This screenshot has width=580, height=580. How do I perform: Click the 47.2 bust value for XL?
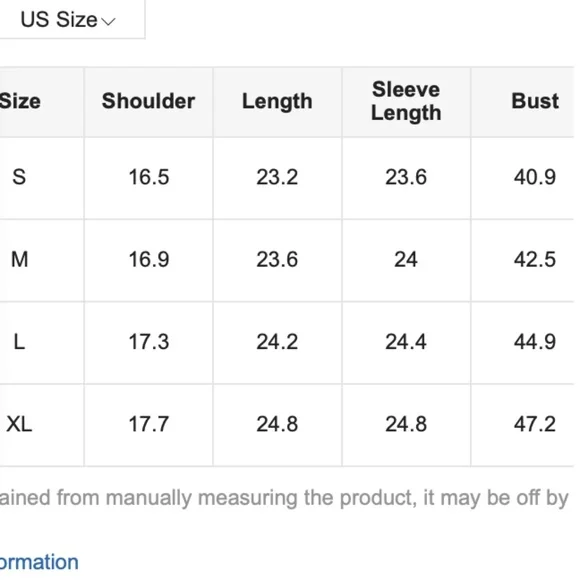(535, 424)
